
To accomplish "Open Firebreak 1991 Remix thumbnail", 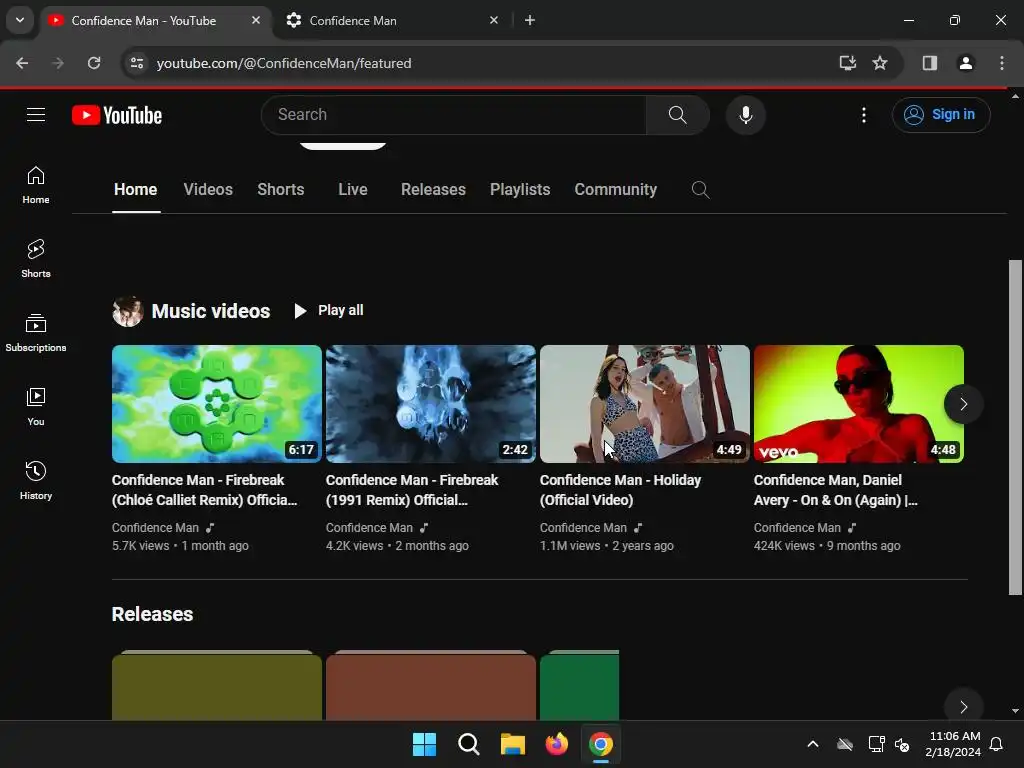I will tap(430, 404).
